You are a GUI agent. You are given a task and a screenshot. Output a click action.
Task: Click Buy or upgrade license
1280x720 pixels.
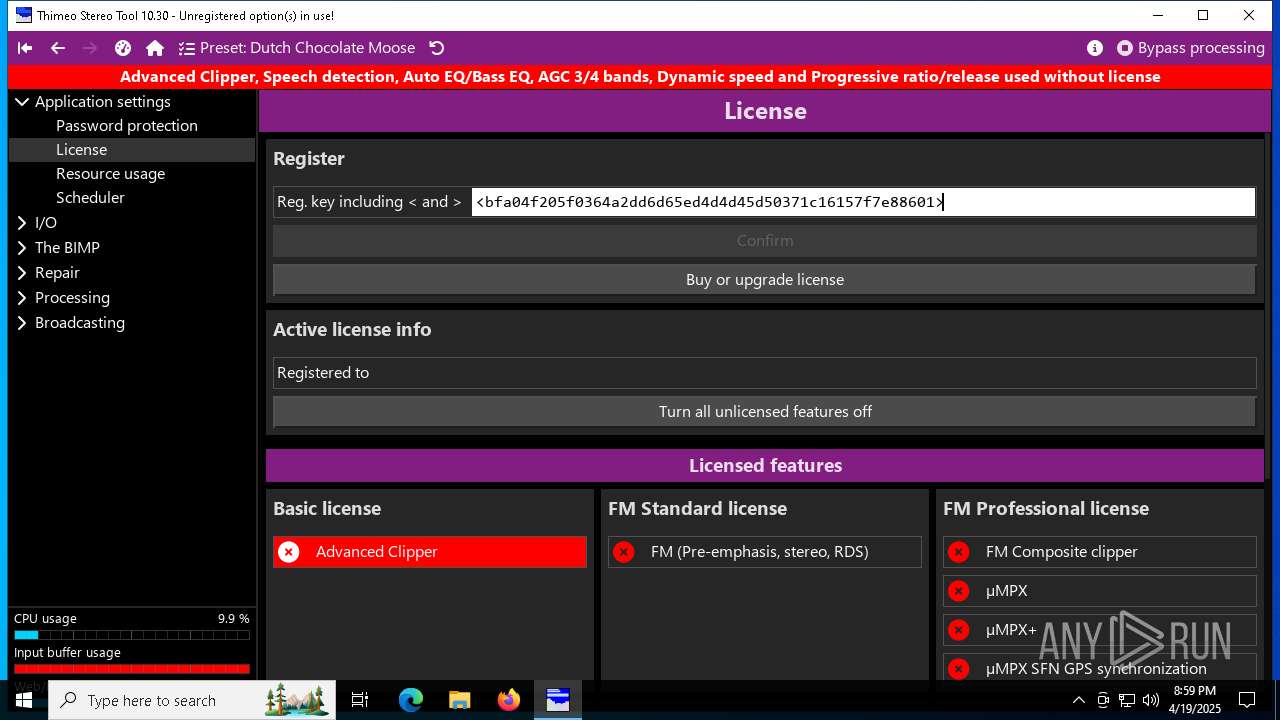tap(765, 280)
